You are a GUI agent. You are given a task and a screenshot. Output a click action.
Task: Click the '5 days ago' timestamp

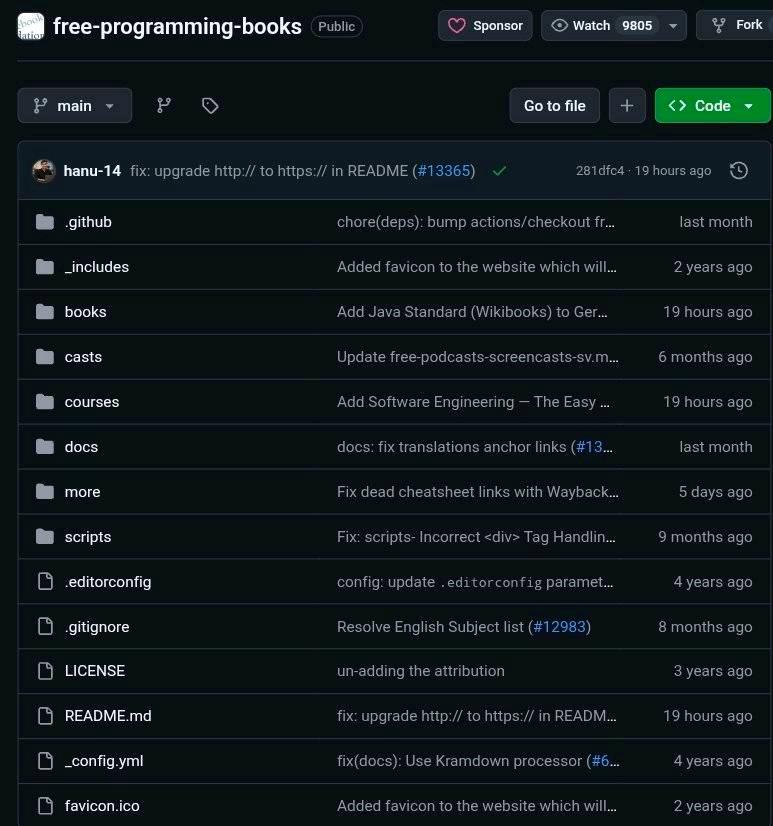(x=715, y=492)
